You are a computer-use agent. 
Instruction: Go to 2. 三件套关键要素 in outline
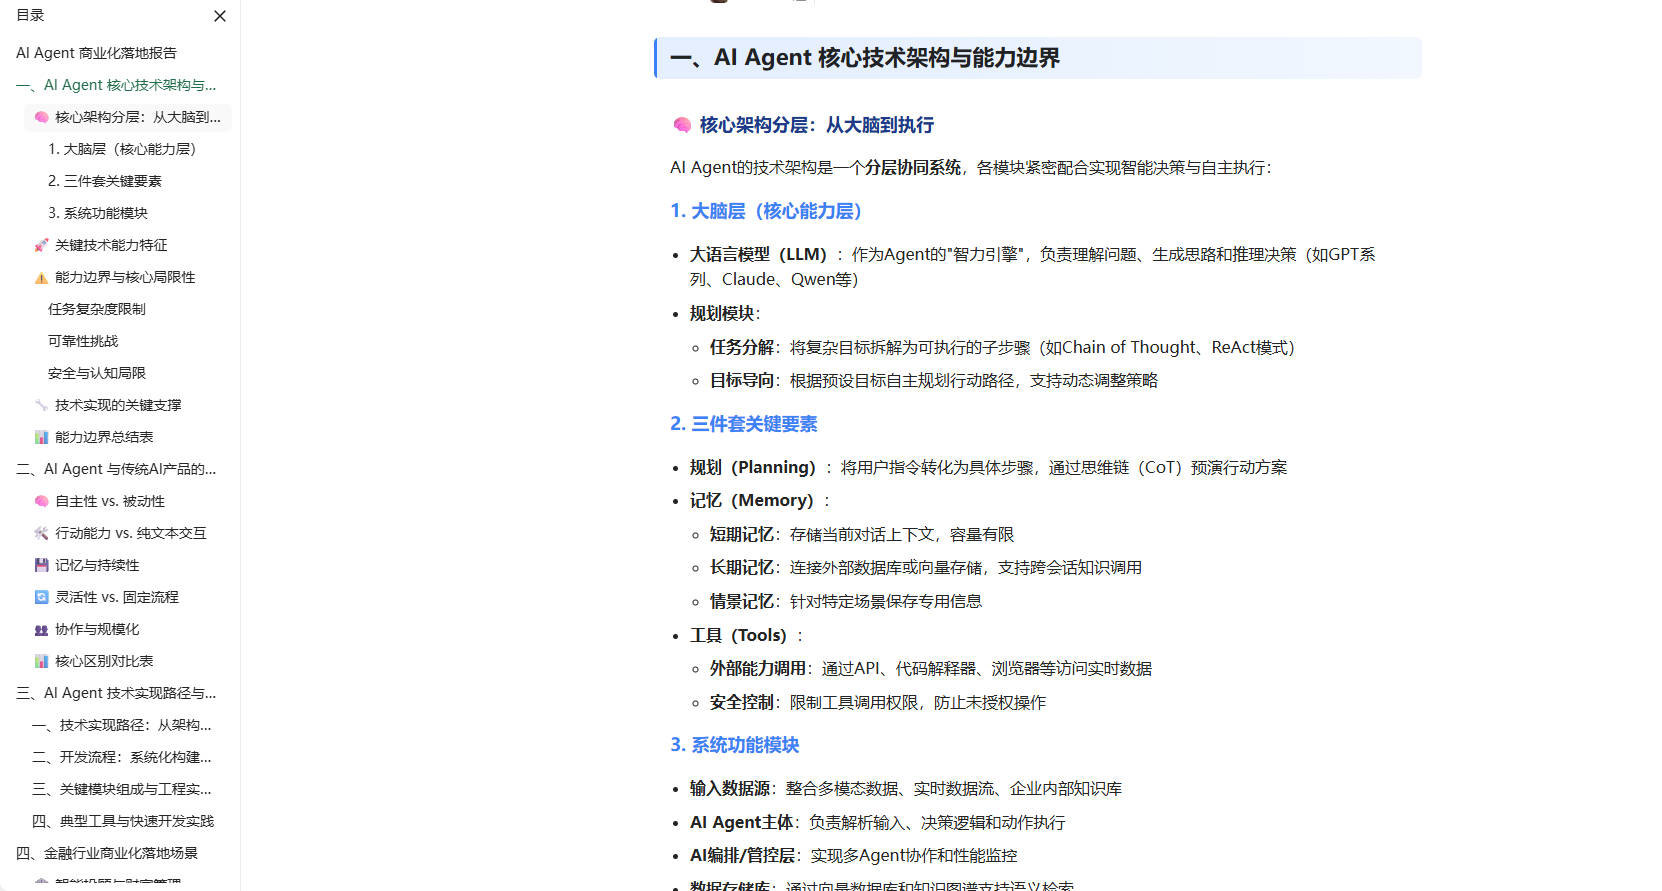[x=105, y=181]
